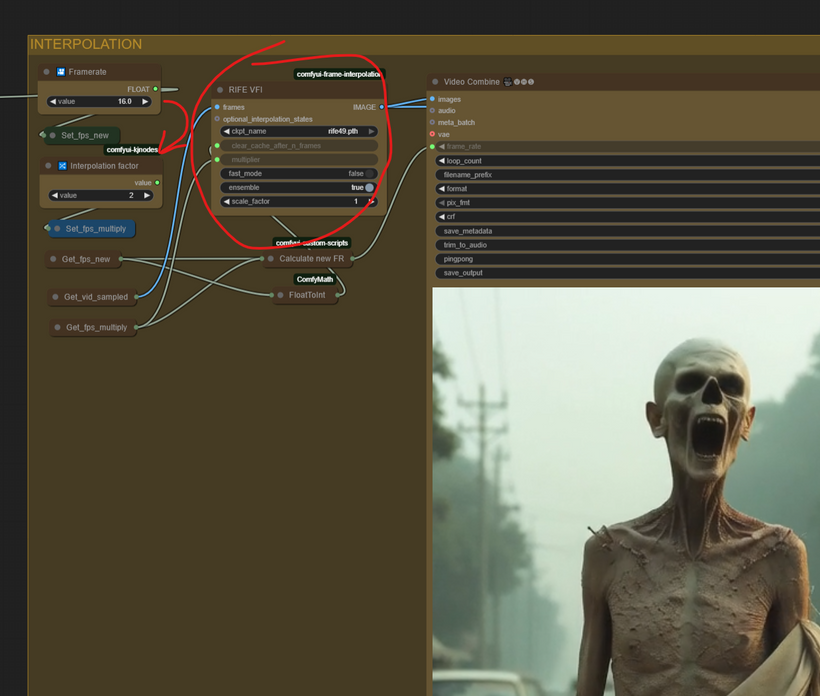
Task: Toggle the ensemble switch in RIFE VFI
Action: pos(369,187)
